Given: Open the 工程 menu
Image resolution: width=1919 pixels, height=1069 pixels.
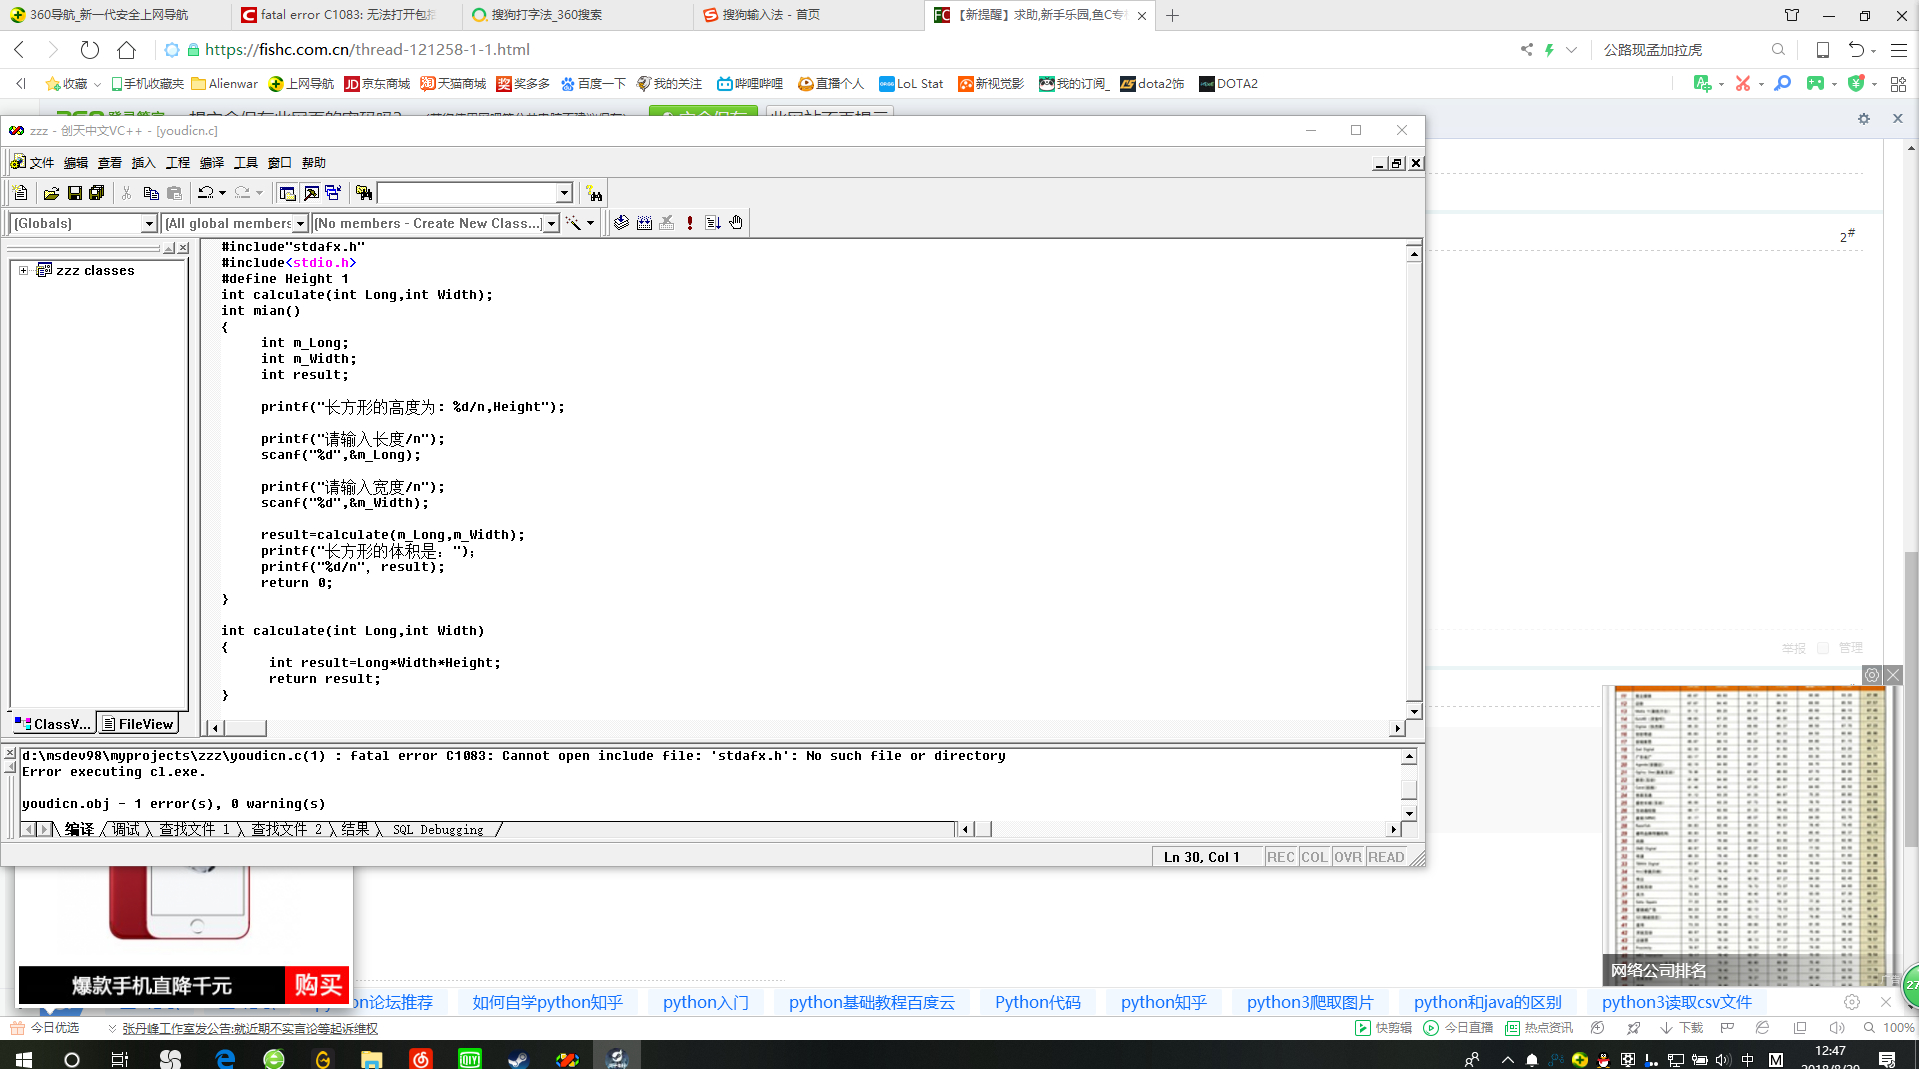Looking at the screenshot, I should 178,163.
